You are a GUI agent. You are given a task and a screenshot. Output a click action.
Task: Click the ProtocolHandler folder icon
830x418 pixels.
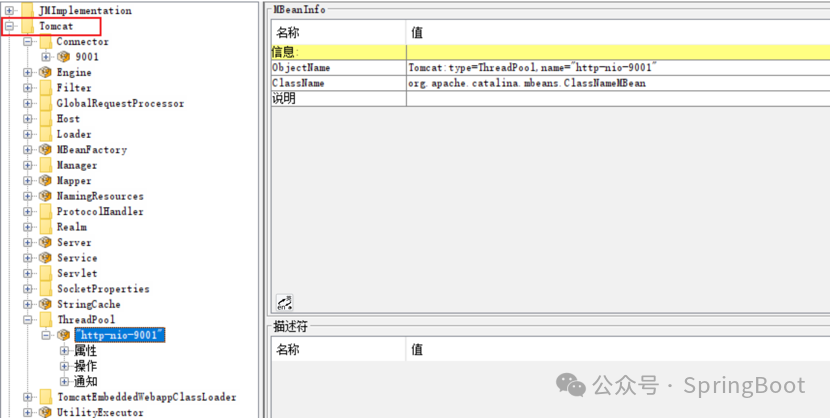point(46,211)
